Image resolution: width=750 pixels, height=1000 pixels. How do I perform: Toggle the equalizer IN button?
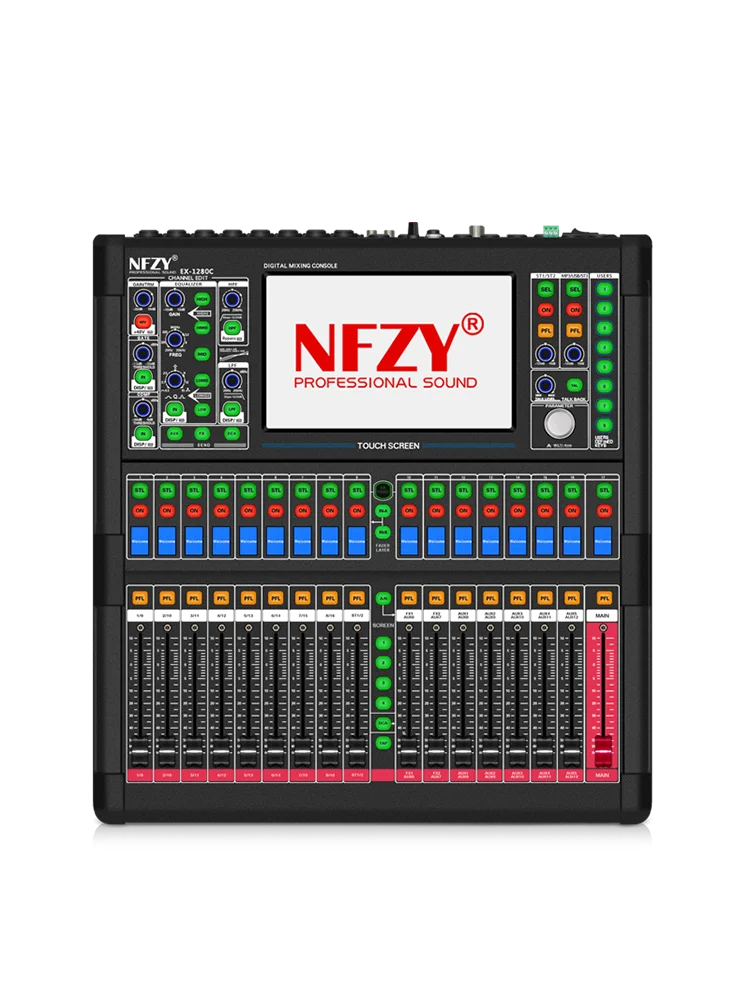174,409
